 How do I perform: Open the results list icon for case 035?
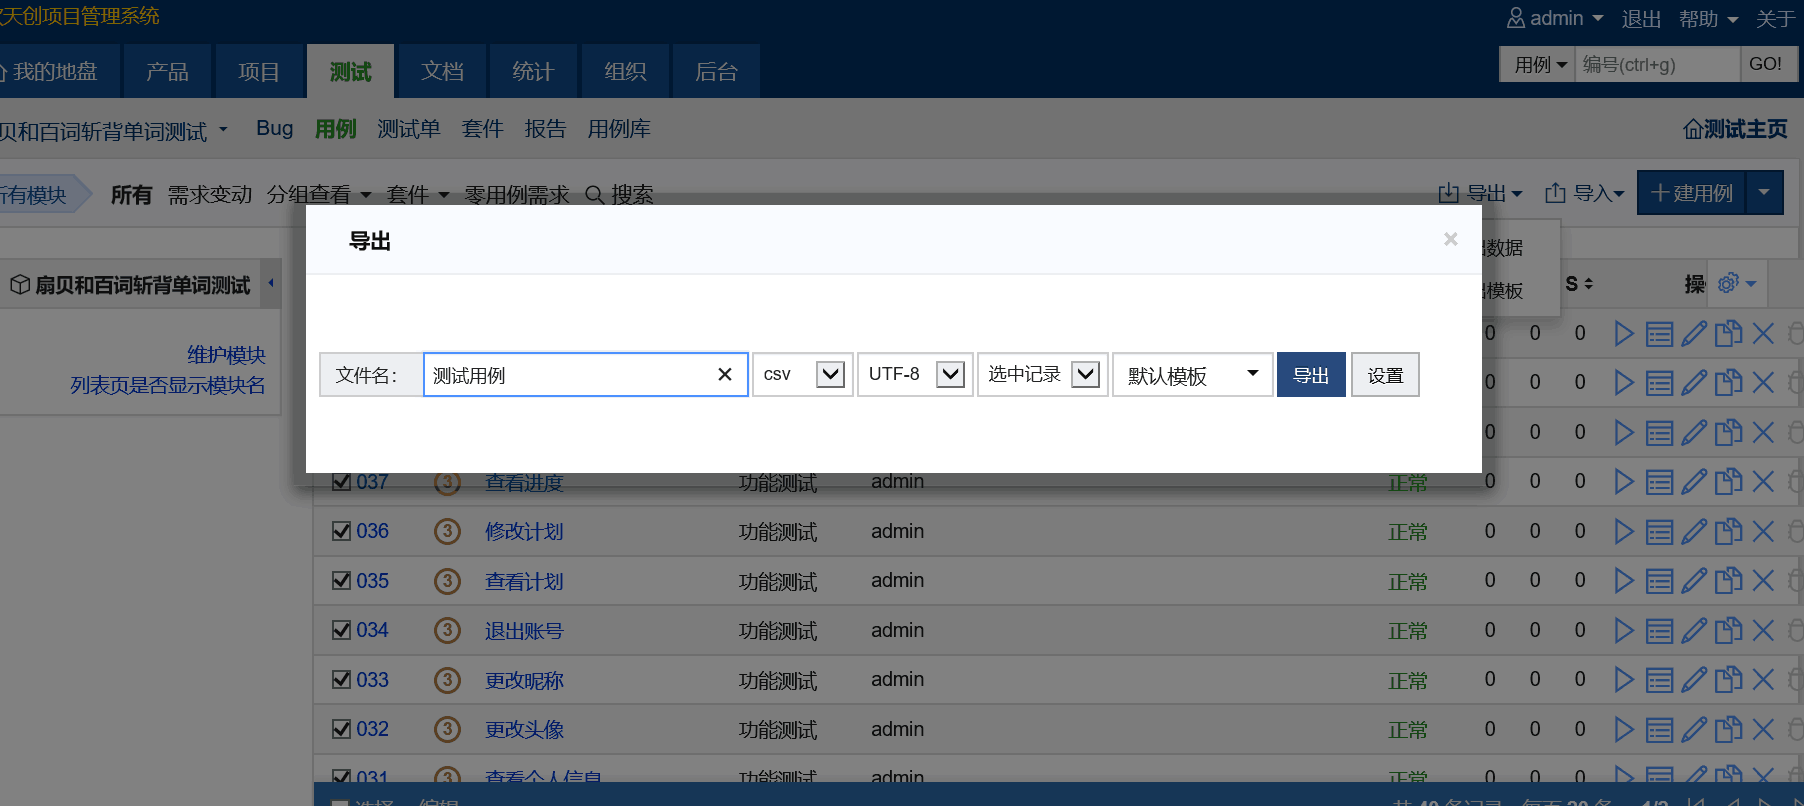click(1659, 581)
